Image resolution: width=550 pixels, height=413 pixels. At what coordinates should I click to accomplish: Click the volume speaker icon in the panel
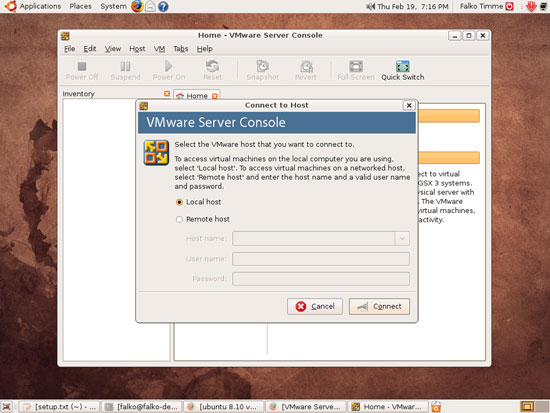pyautogui.click(x=370, y=6)
